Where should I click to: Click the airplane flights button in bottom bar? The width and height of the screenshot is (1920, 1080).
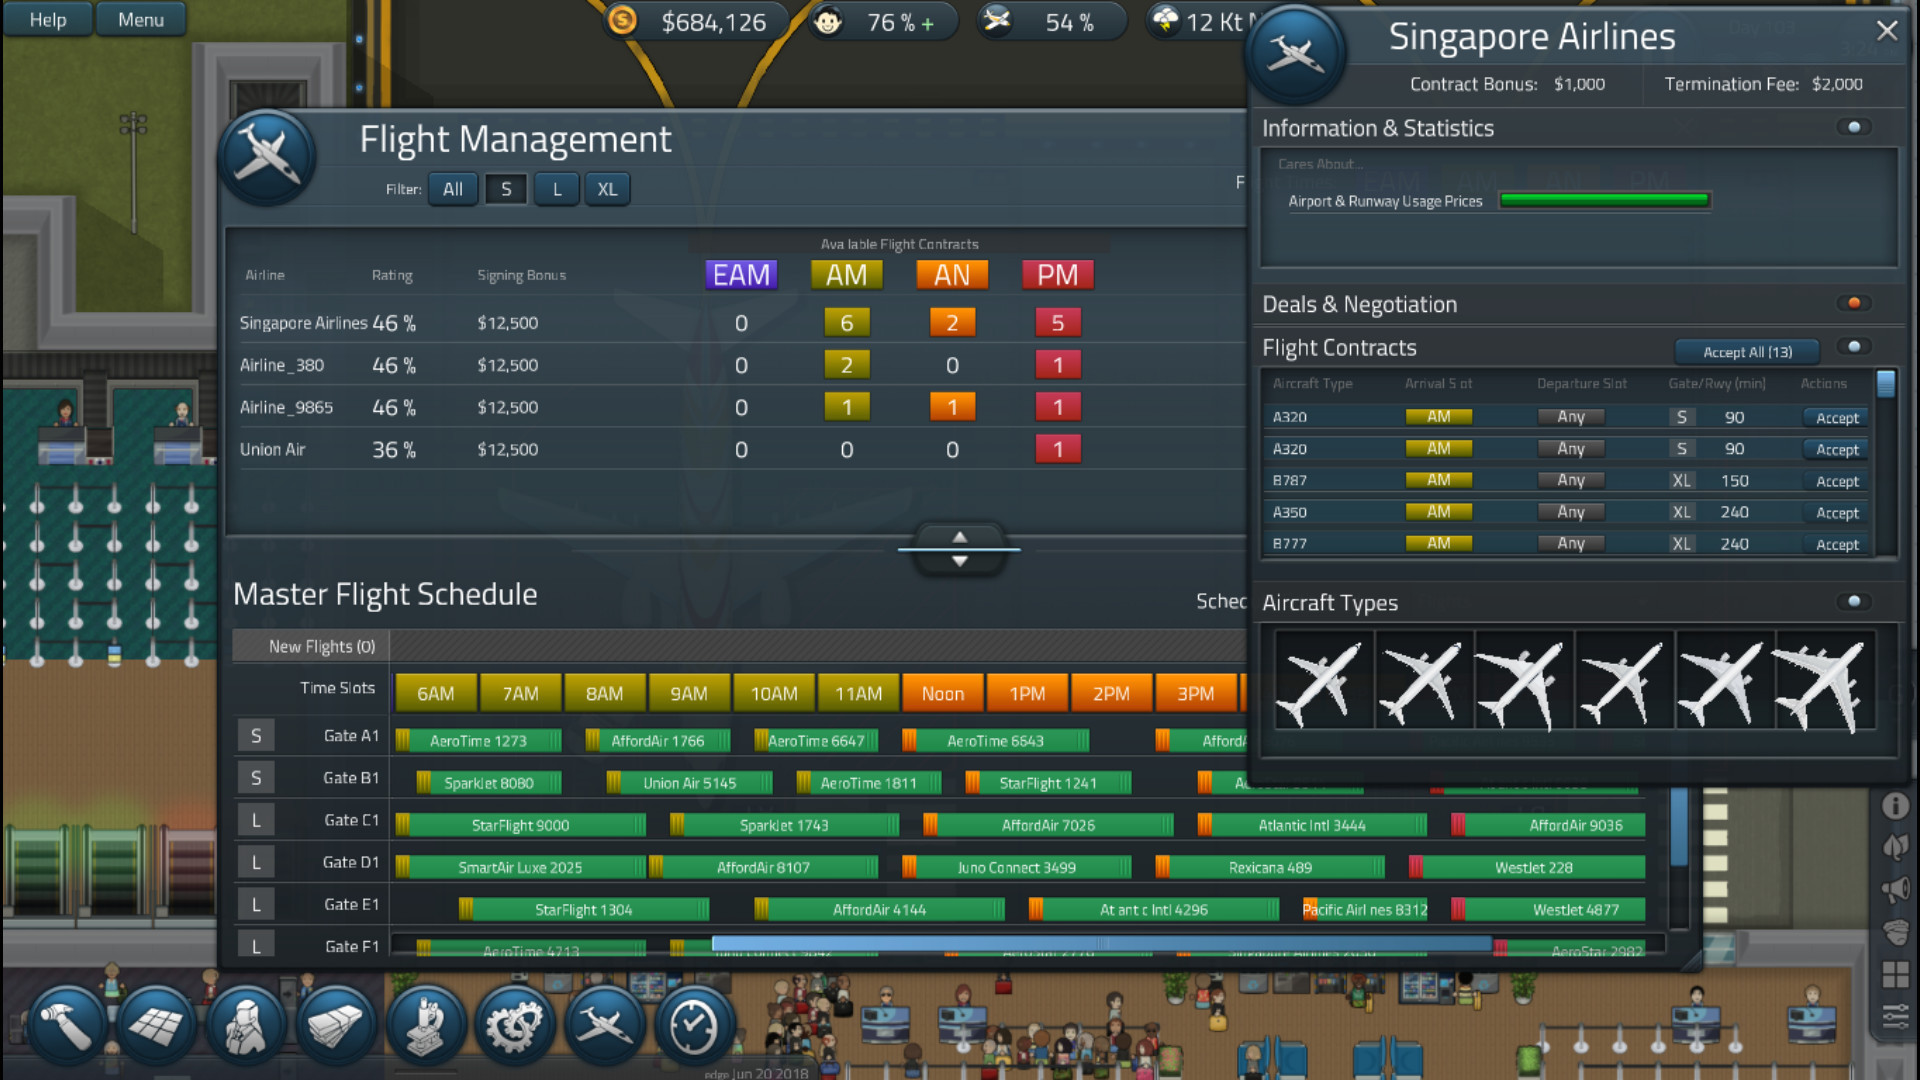click(604, 1025)
